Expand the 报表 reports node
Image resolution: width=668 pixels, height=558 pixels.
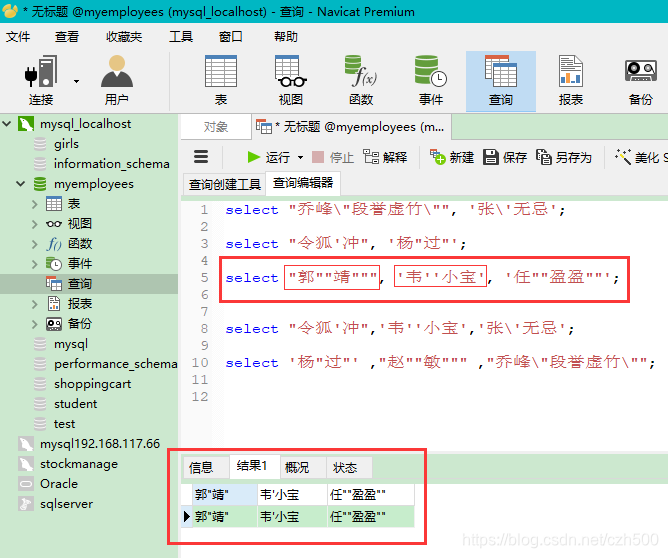coord(35,304)
